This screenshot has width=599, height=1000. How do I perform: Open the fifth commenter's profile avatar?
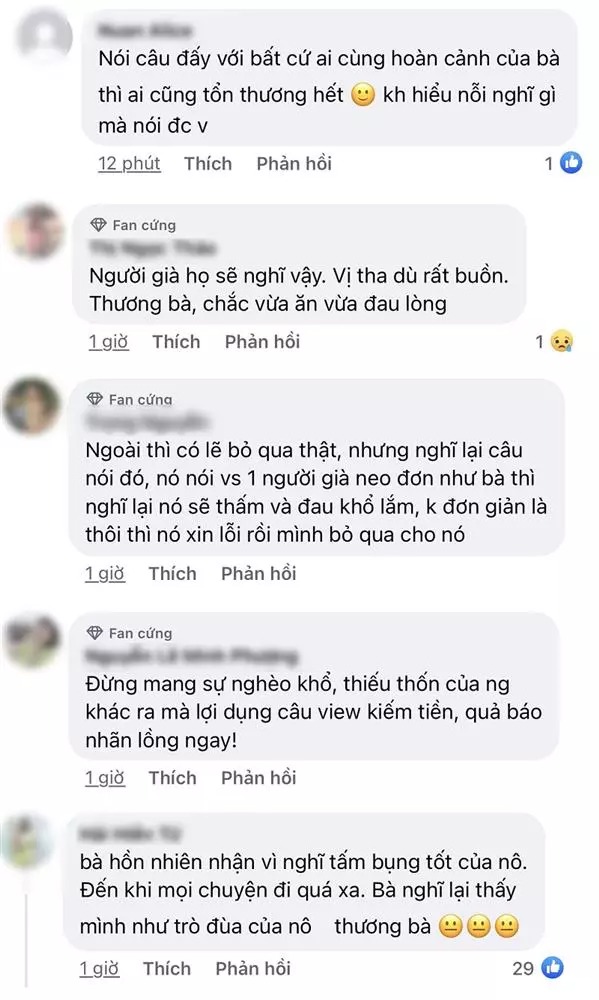[28, 841]
